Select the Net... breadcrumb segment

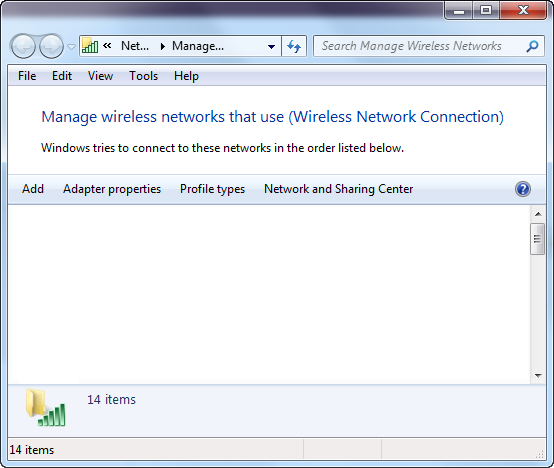click(x=135, y=46)
